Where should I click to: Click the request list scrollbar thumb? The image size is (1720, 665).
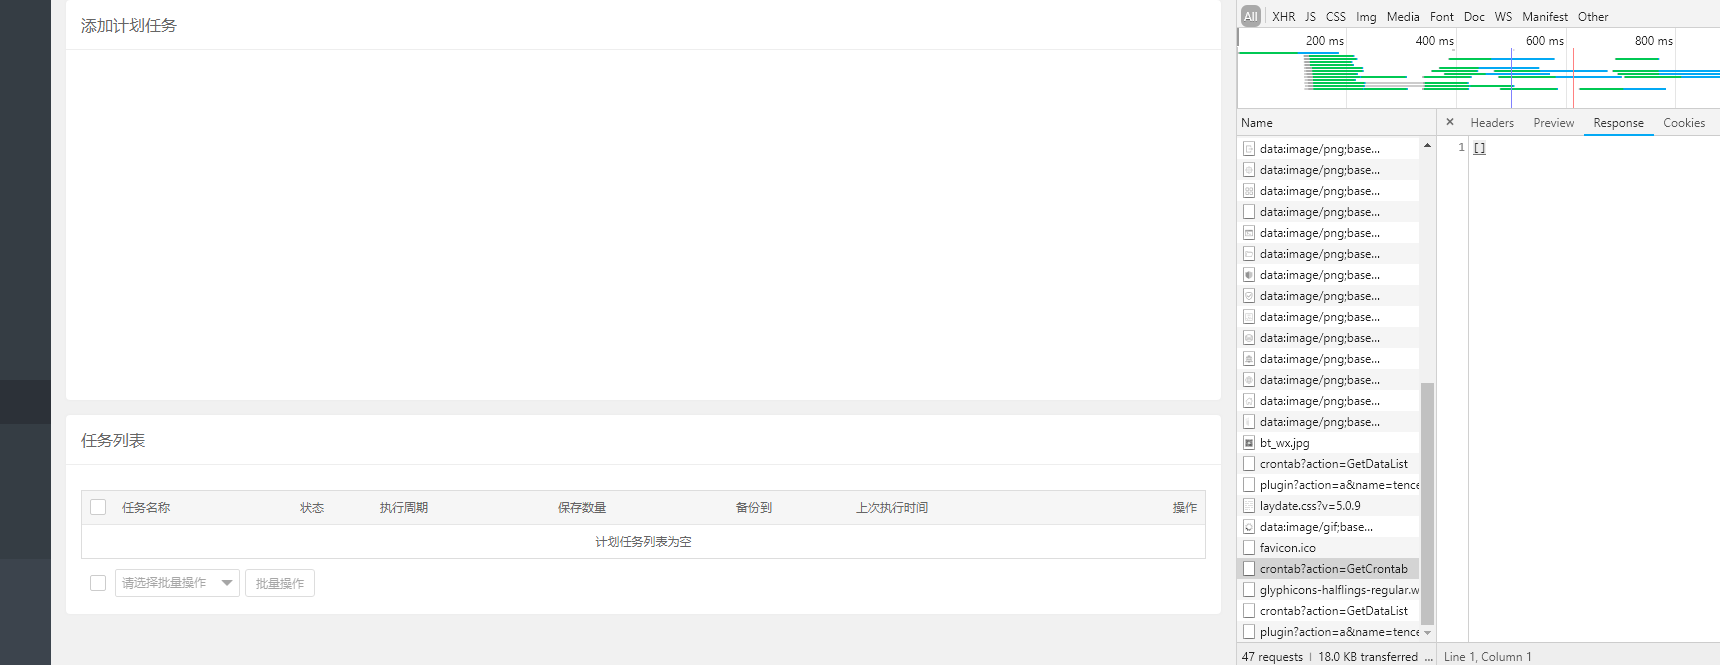pyautogui.click(x=1427, y=503)
